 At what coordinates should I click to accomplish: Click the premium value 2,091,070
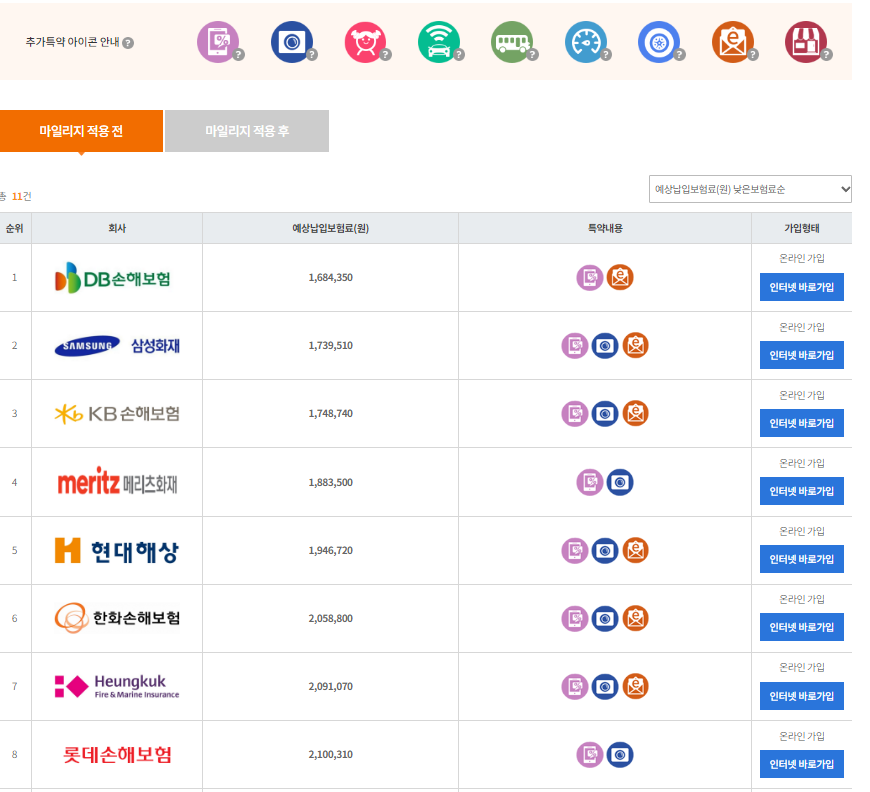pos(331,687)
